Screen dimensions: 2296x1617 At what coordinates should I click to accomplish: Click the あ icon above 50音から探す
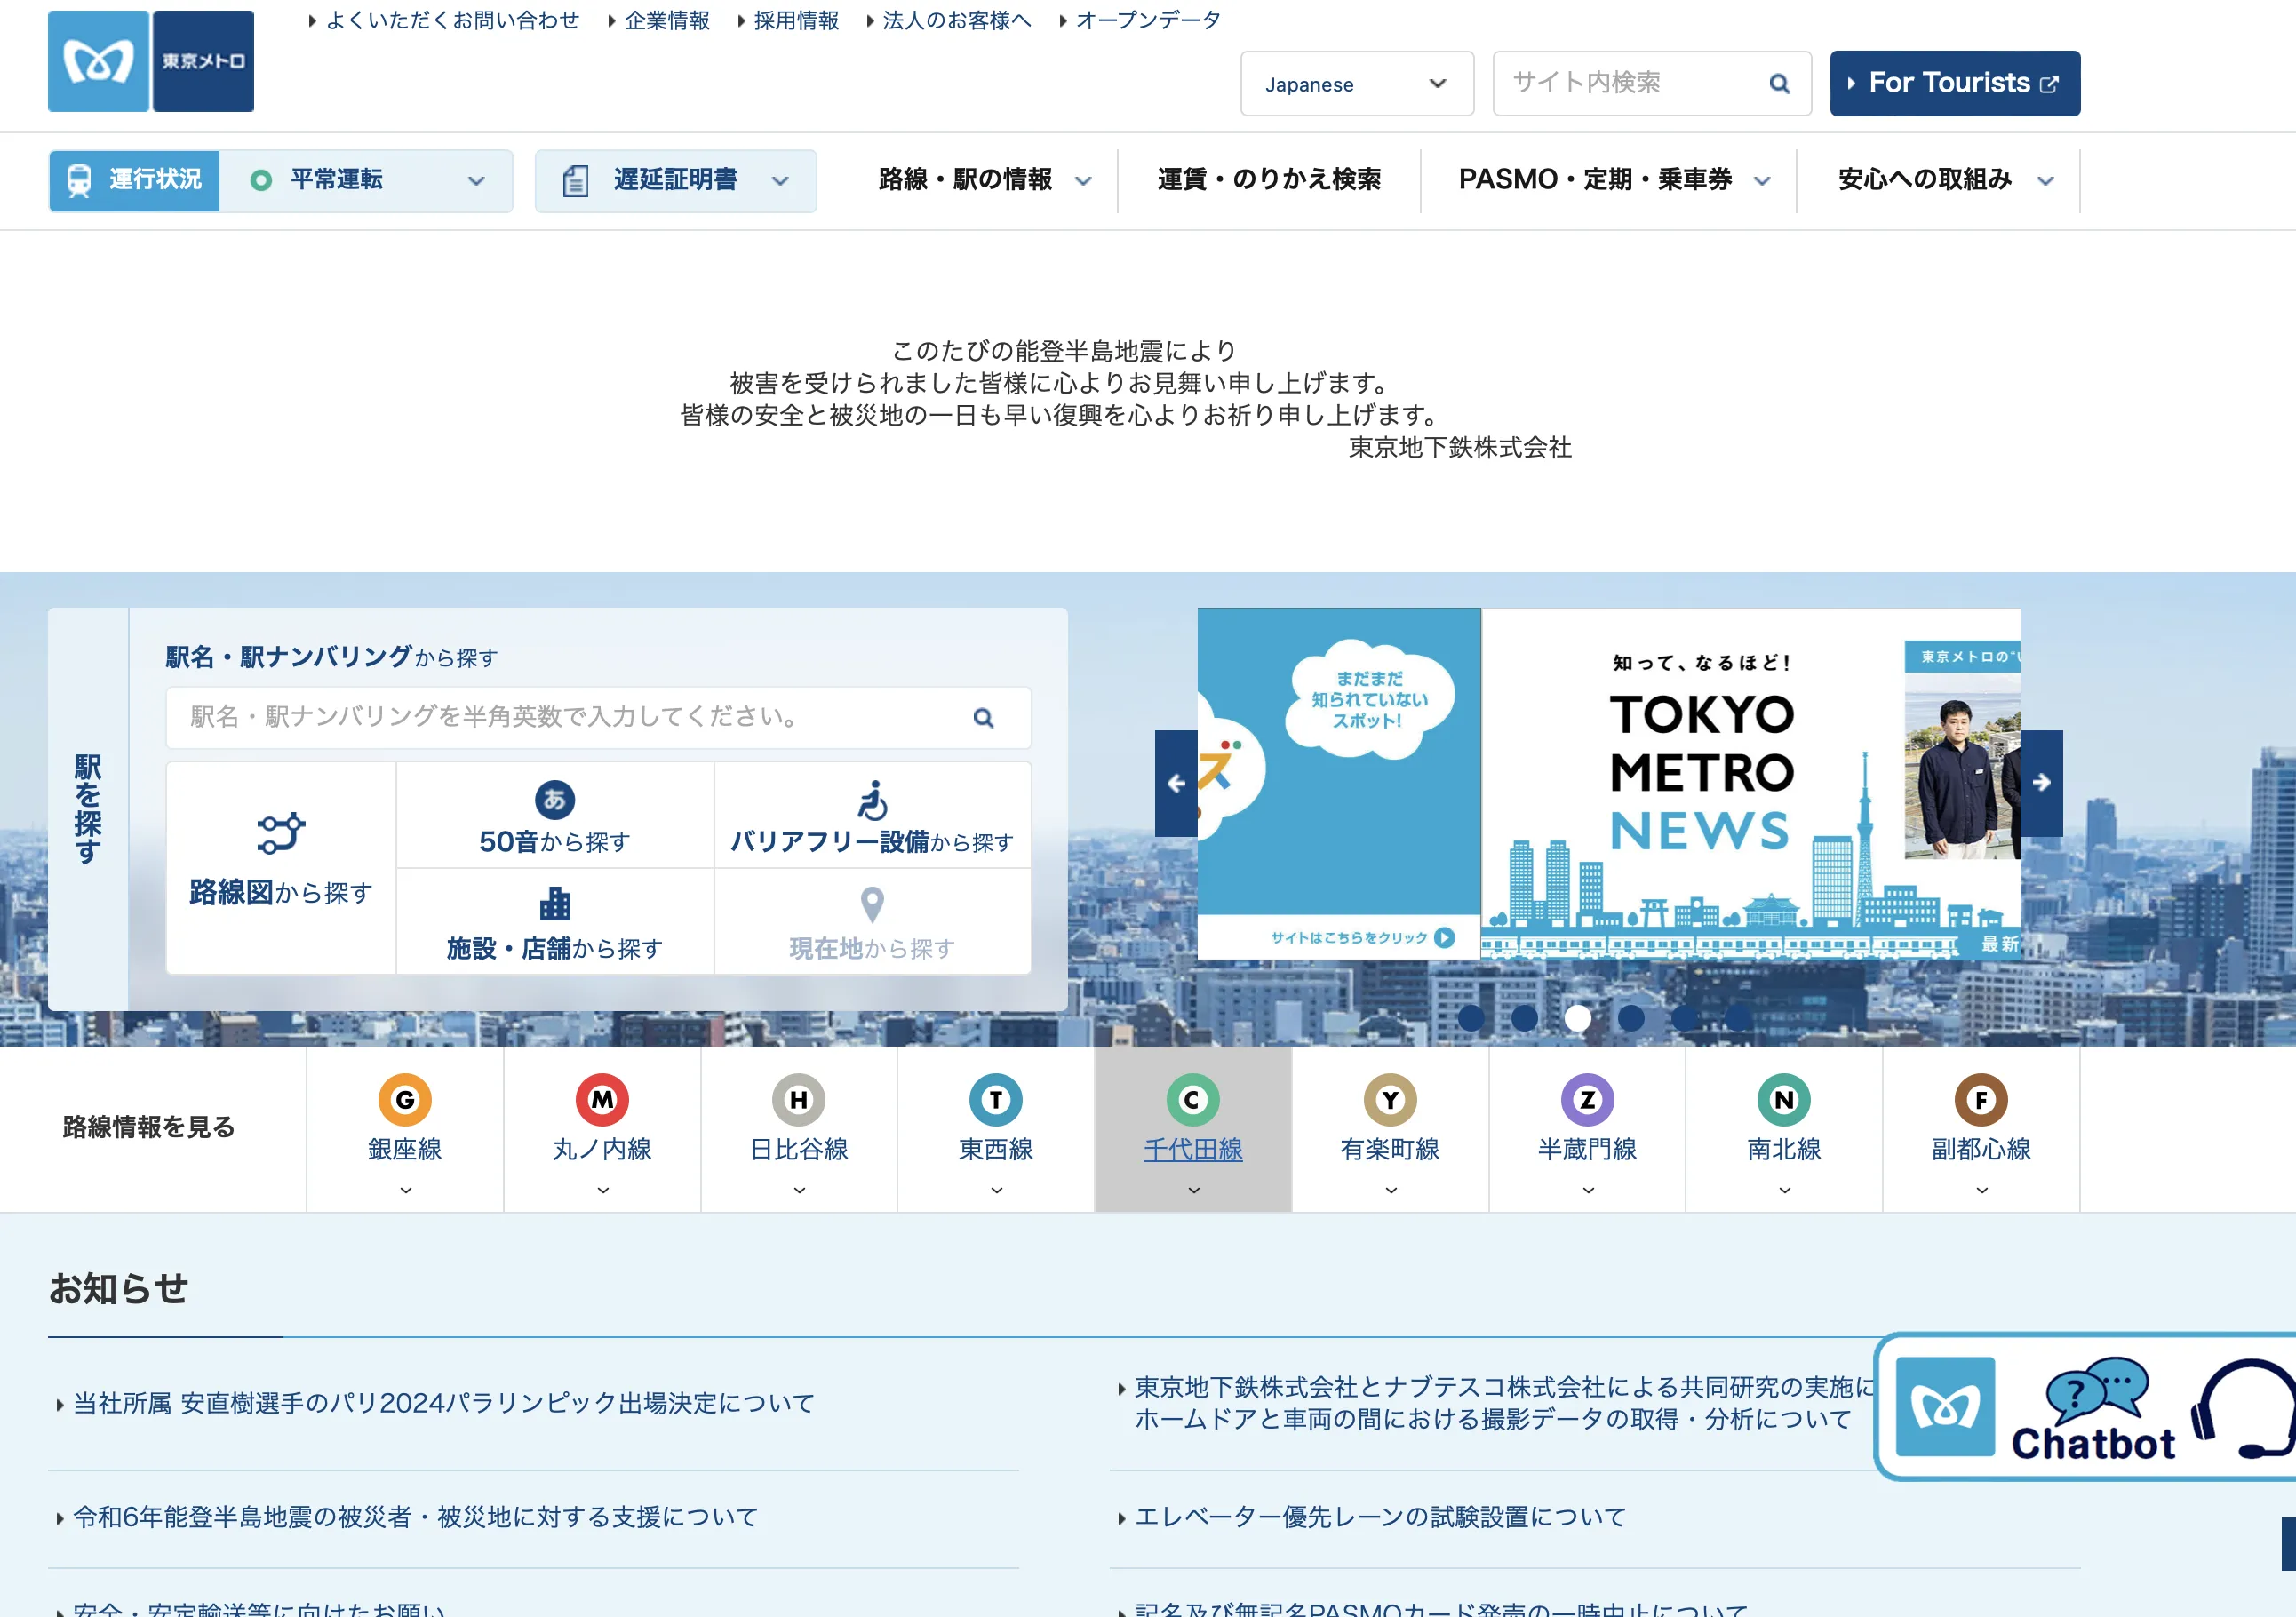(555, 800)
